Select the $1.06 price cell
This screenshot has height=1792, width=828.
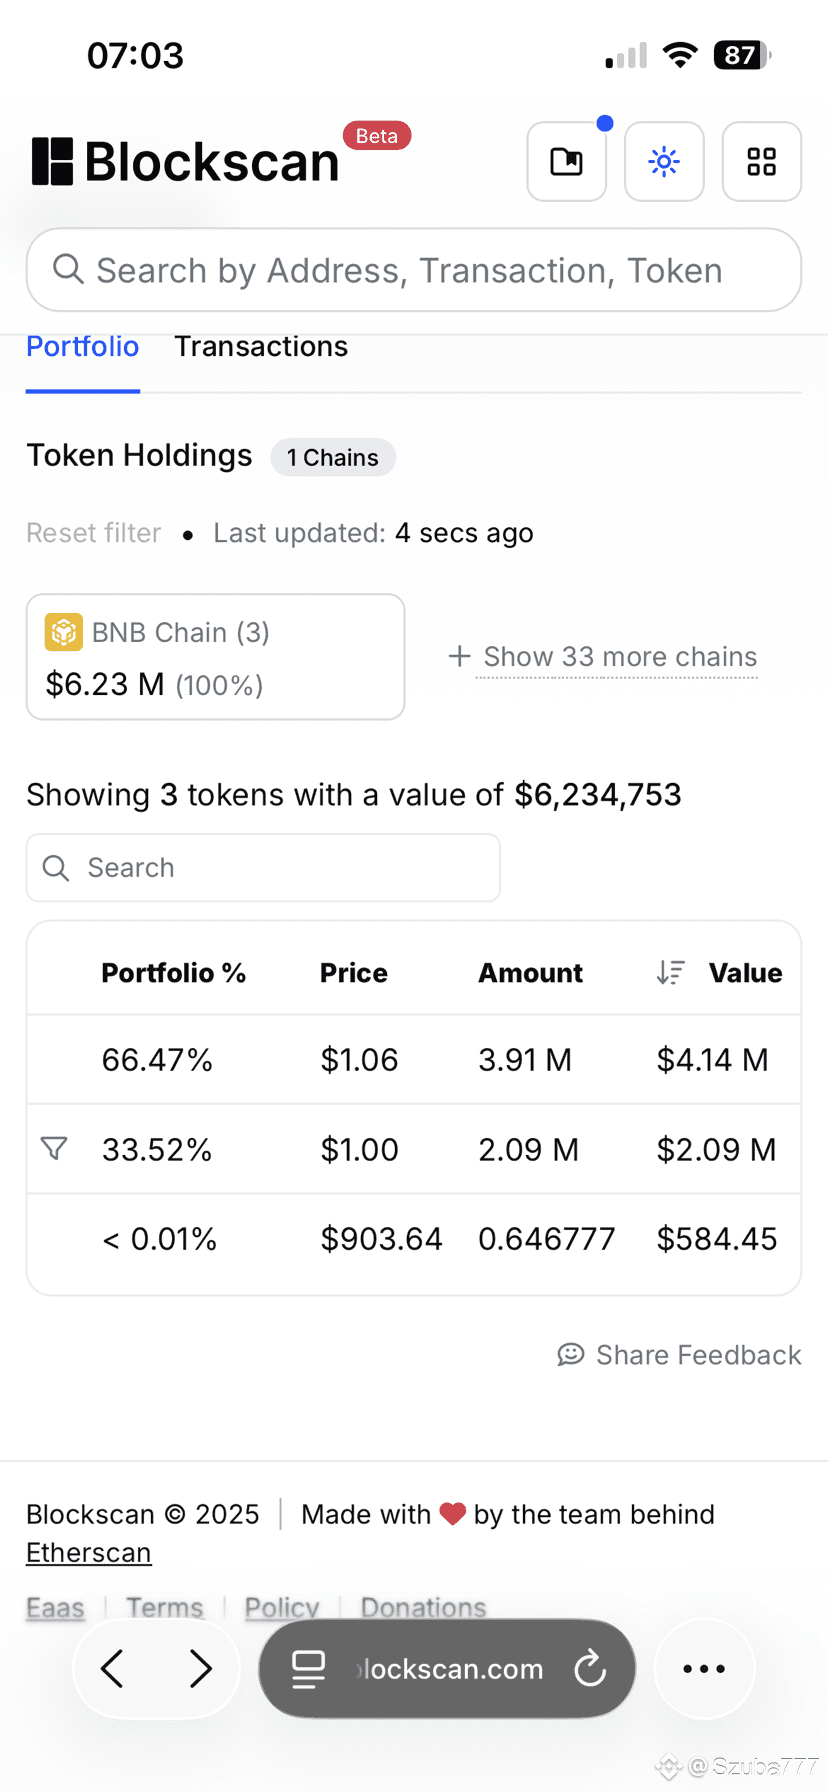click(x=359, y=1060)
